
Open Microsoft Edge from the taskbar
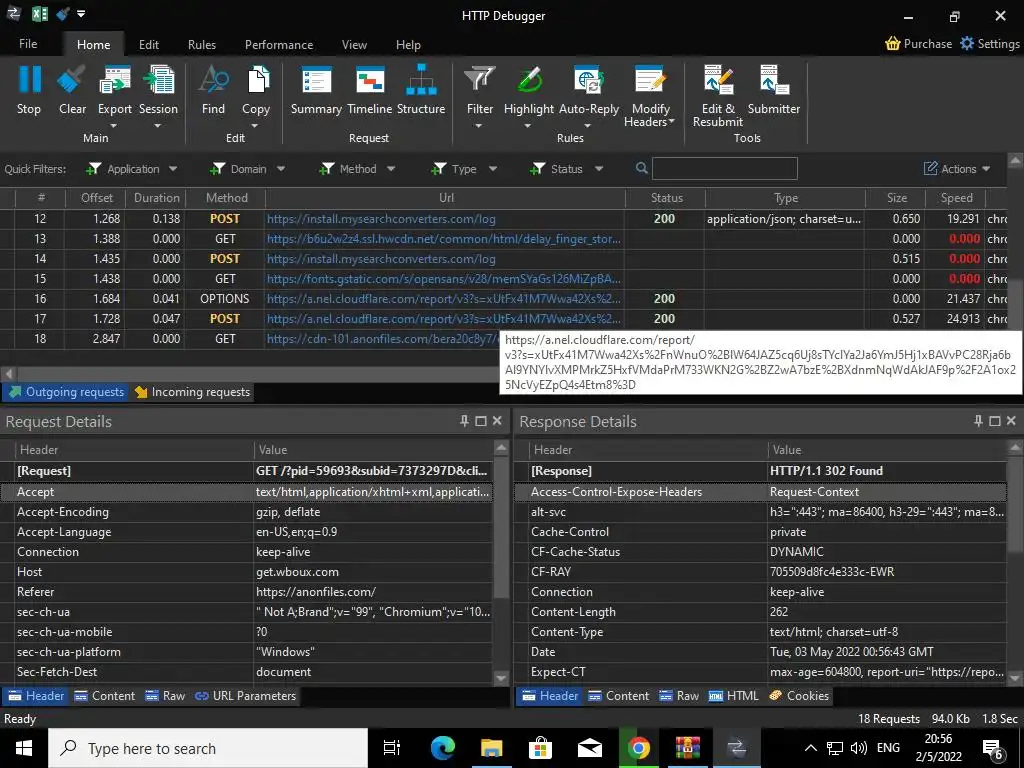442,748
